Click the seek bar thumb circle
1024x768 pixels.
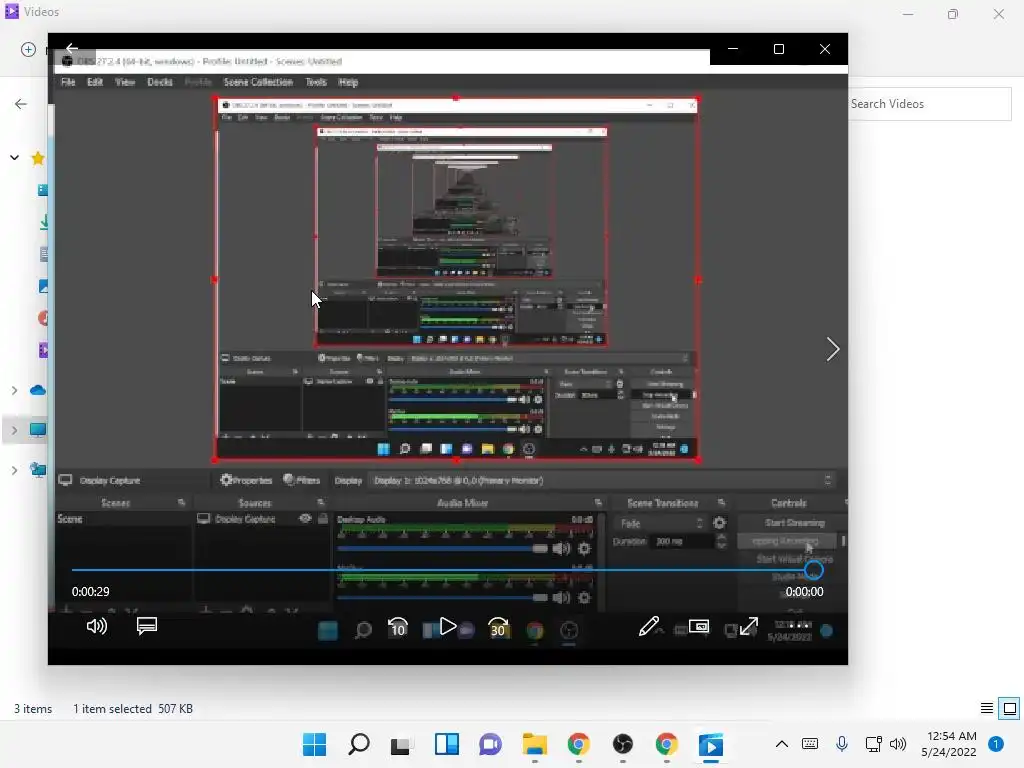click(813, 570)
